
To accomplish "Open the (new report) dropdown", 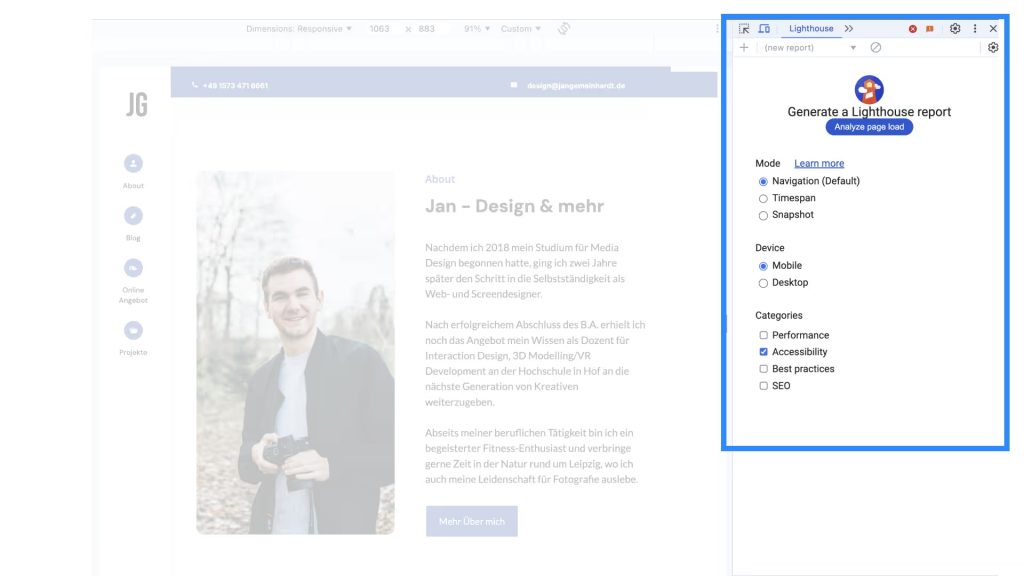I will point(810,47).
